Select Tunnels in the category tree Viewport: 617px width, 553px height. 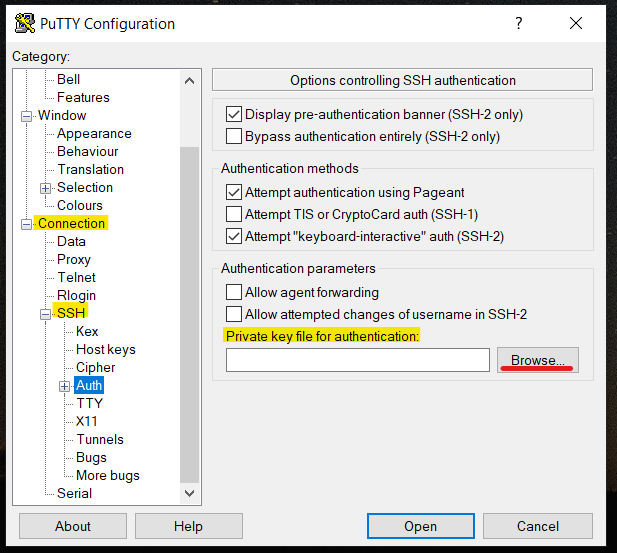(x=100, y=439)
